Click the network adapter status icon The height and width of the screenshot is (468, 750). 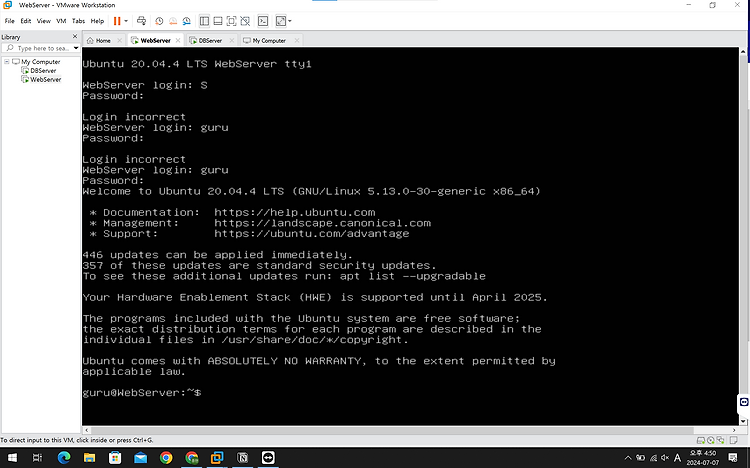click(720, 441)
